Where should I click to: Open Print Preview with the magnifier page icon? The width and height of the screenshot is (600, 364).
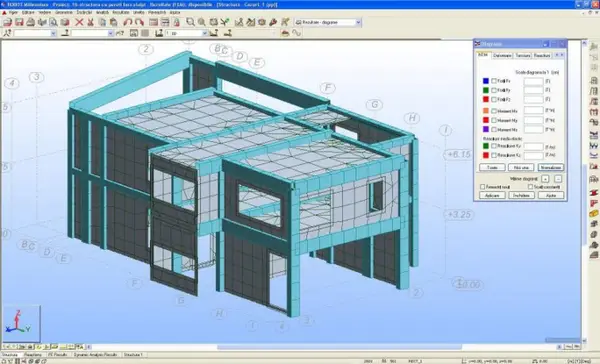(x=53, y=22)
